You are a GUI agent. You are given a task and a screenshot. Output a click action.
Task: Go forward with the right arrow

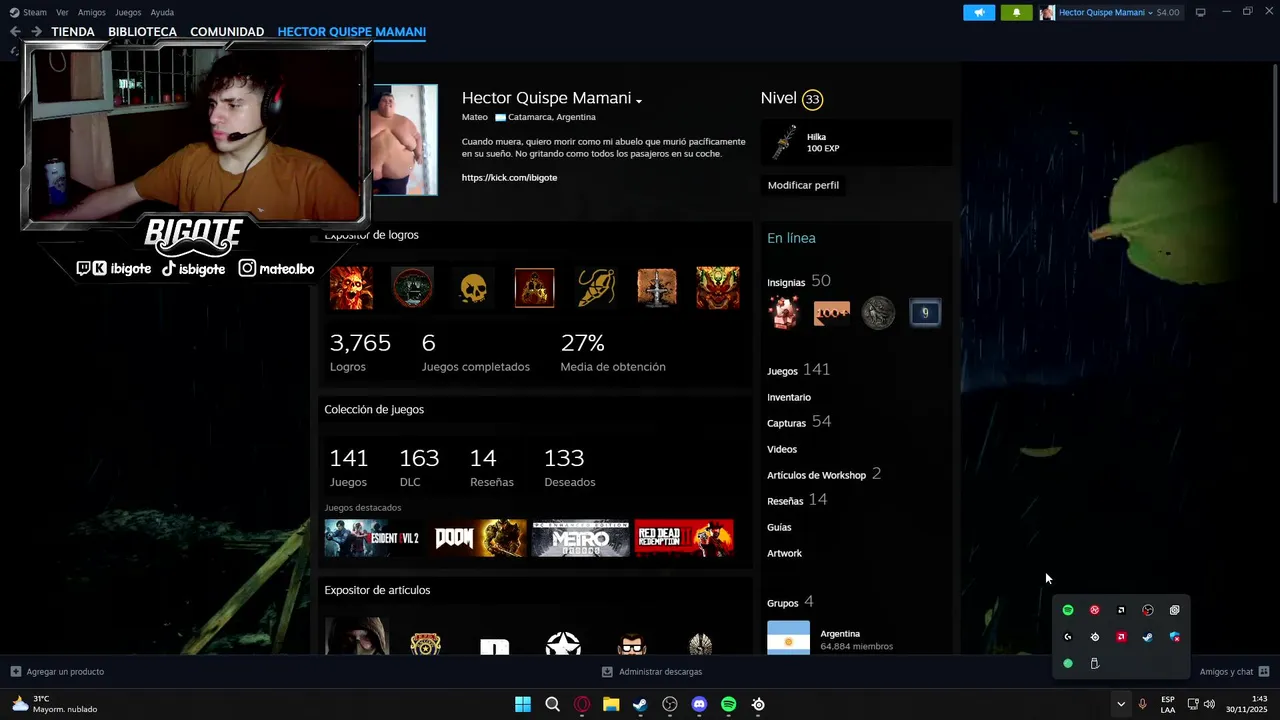pos(36,32)
